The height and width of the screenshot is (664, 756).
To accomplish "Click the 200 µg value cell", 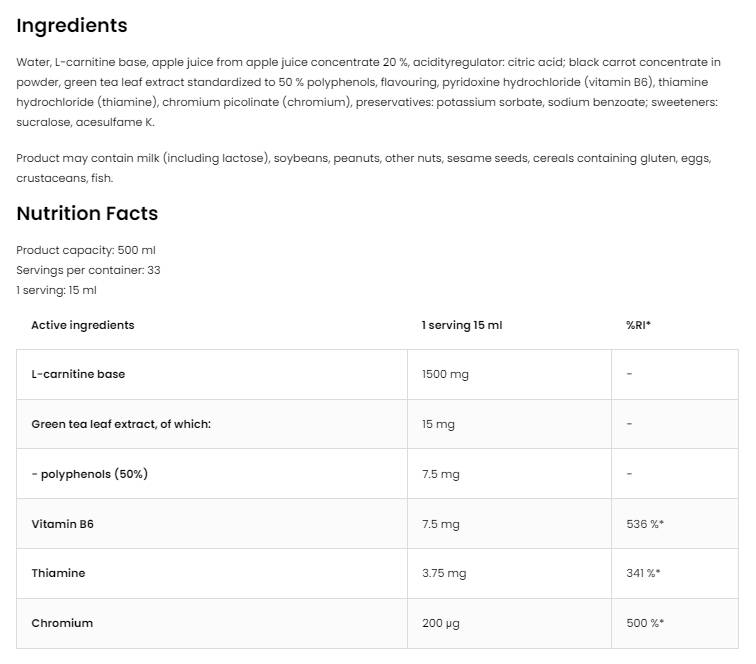I will pyautogui.click(x=441, y=623).
